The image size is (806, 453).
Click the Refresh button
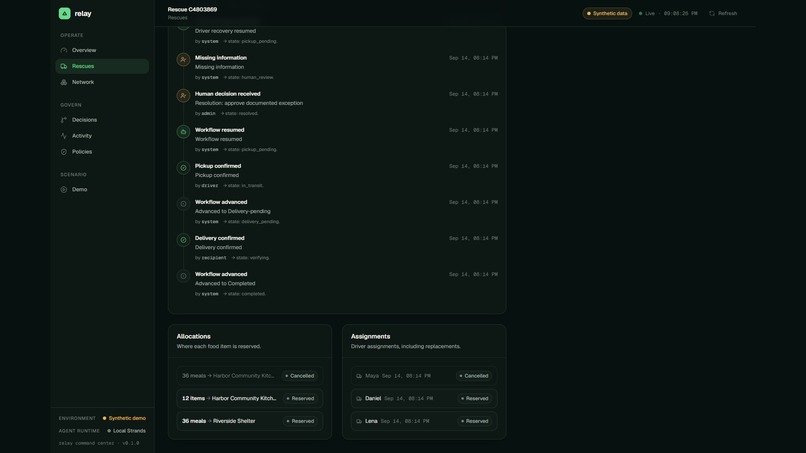(723, 13)
